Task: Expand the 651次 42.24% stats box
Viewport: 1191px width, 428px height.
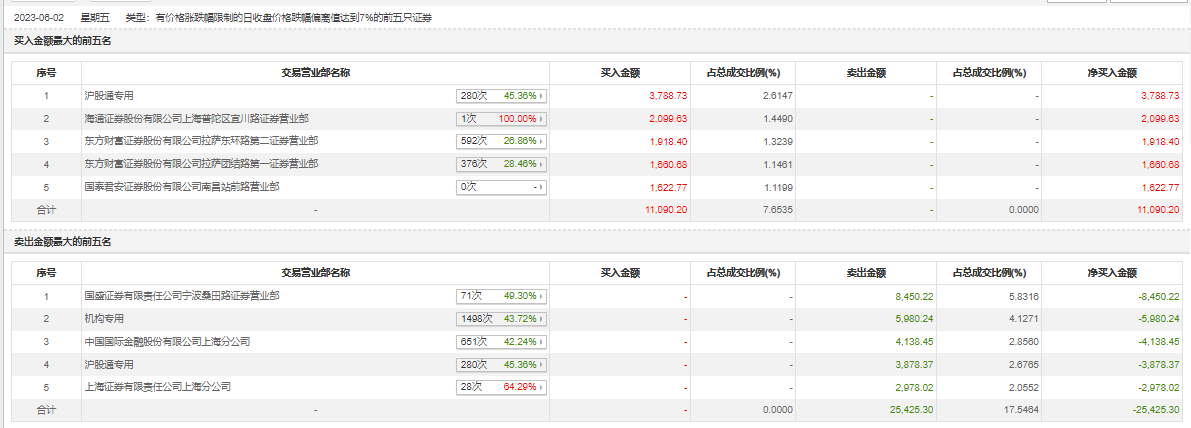Action: [504, 343]
